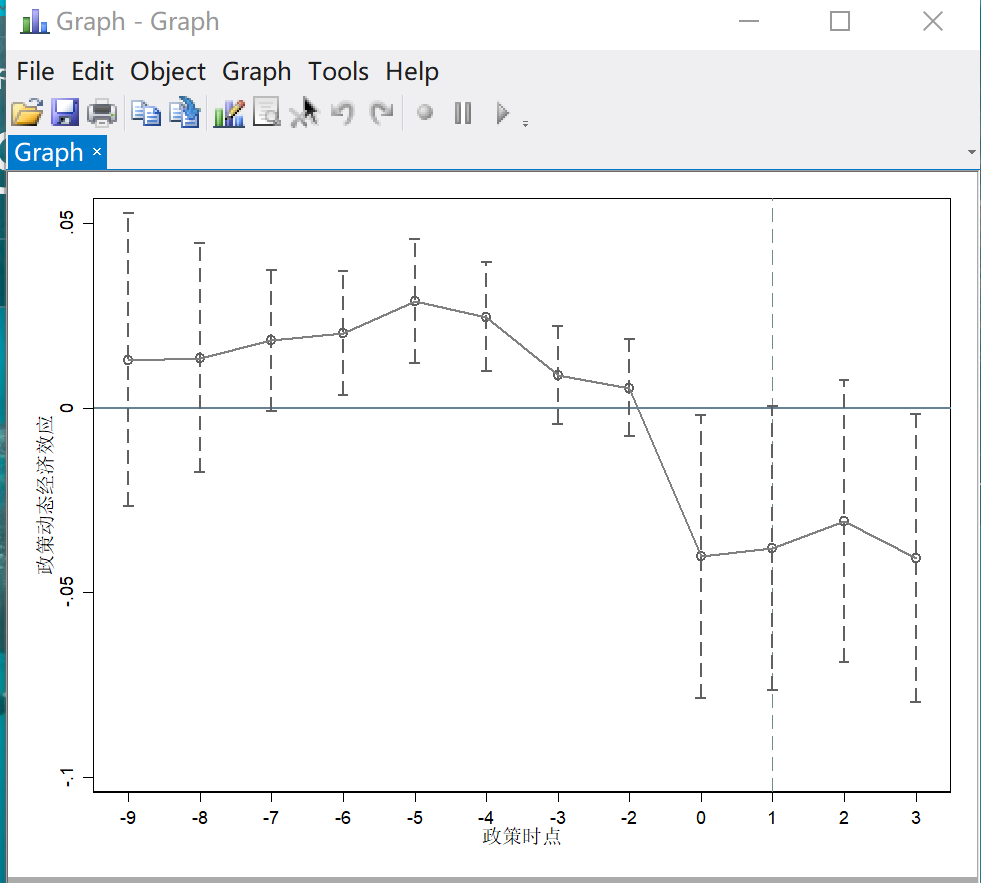
Task: Click the y-axis label .05 at top
Action: [x=66, y=223]
